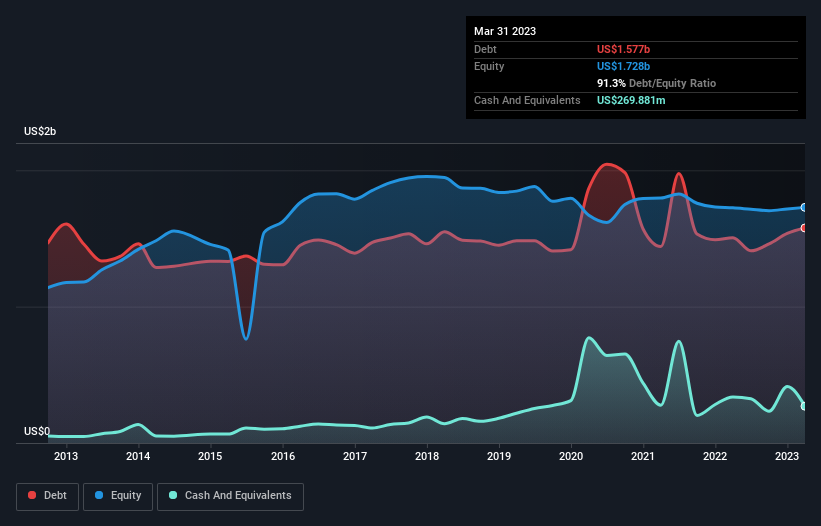The height and width of the screenshot is (526, 821).
Task: Click Cash And Equivalents label in tooltip
Action: pyautogui.click(x=527, y=100)
